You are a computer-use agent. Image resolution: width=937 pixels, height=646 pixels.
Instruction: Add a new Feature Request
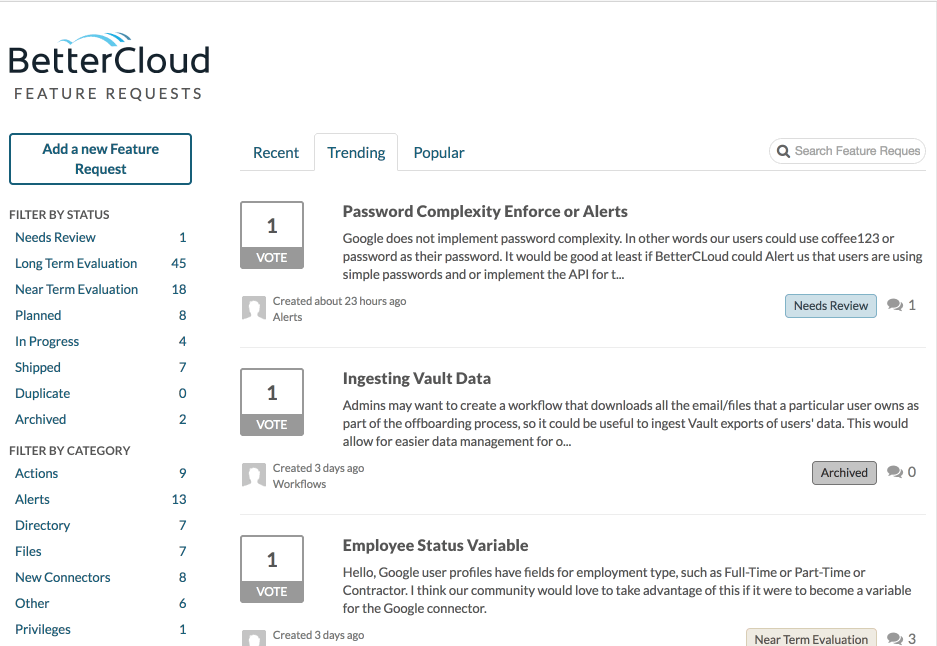coord(100,159)
